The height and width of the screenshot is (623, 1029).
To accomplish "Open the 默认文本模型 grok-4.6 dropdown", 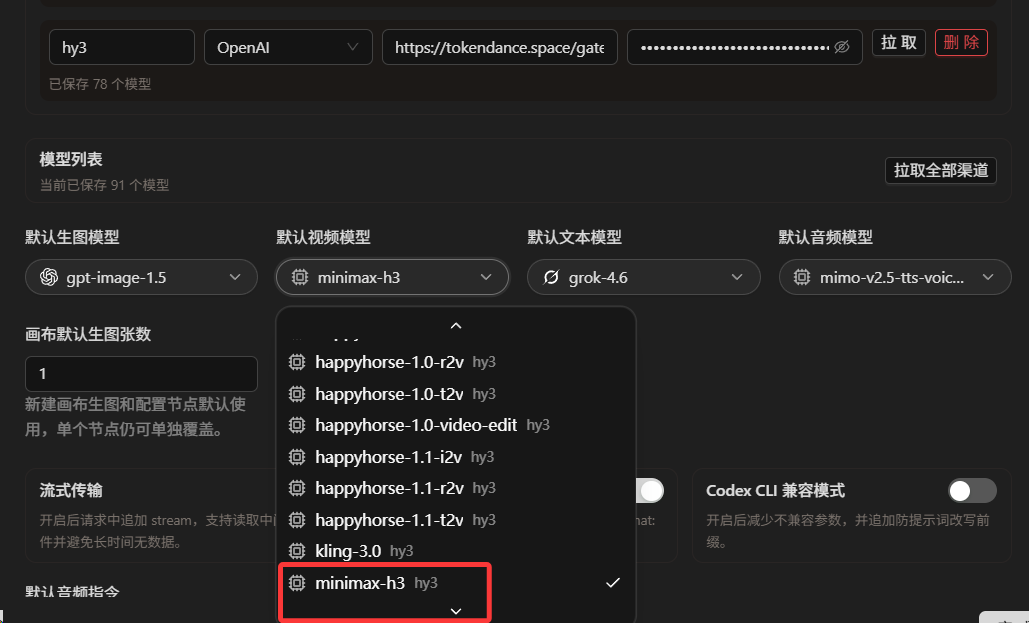I will (x=644, y=277).
